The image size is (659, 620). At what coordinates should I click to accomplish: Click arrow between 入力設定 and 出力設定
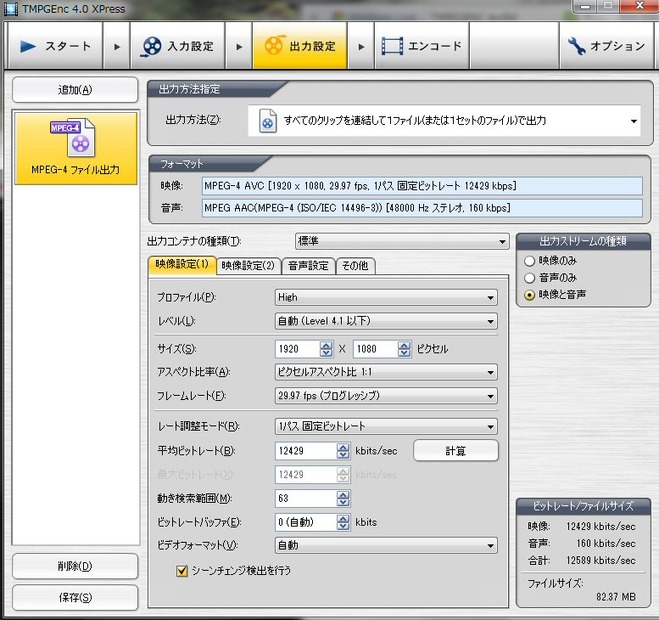pyautogui.click(x=239, y=46)
